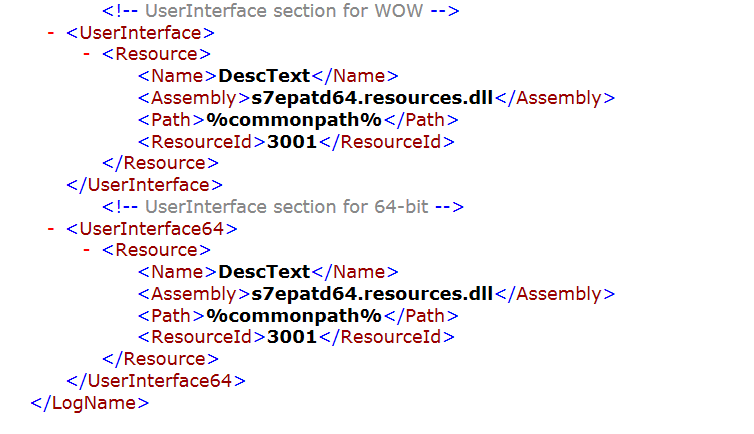The height and width of the screenshot is (434, 754).
Task: Click the closing Resource tag inside UserInterface64
Action: point(161,359)
